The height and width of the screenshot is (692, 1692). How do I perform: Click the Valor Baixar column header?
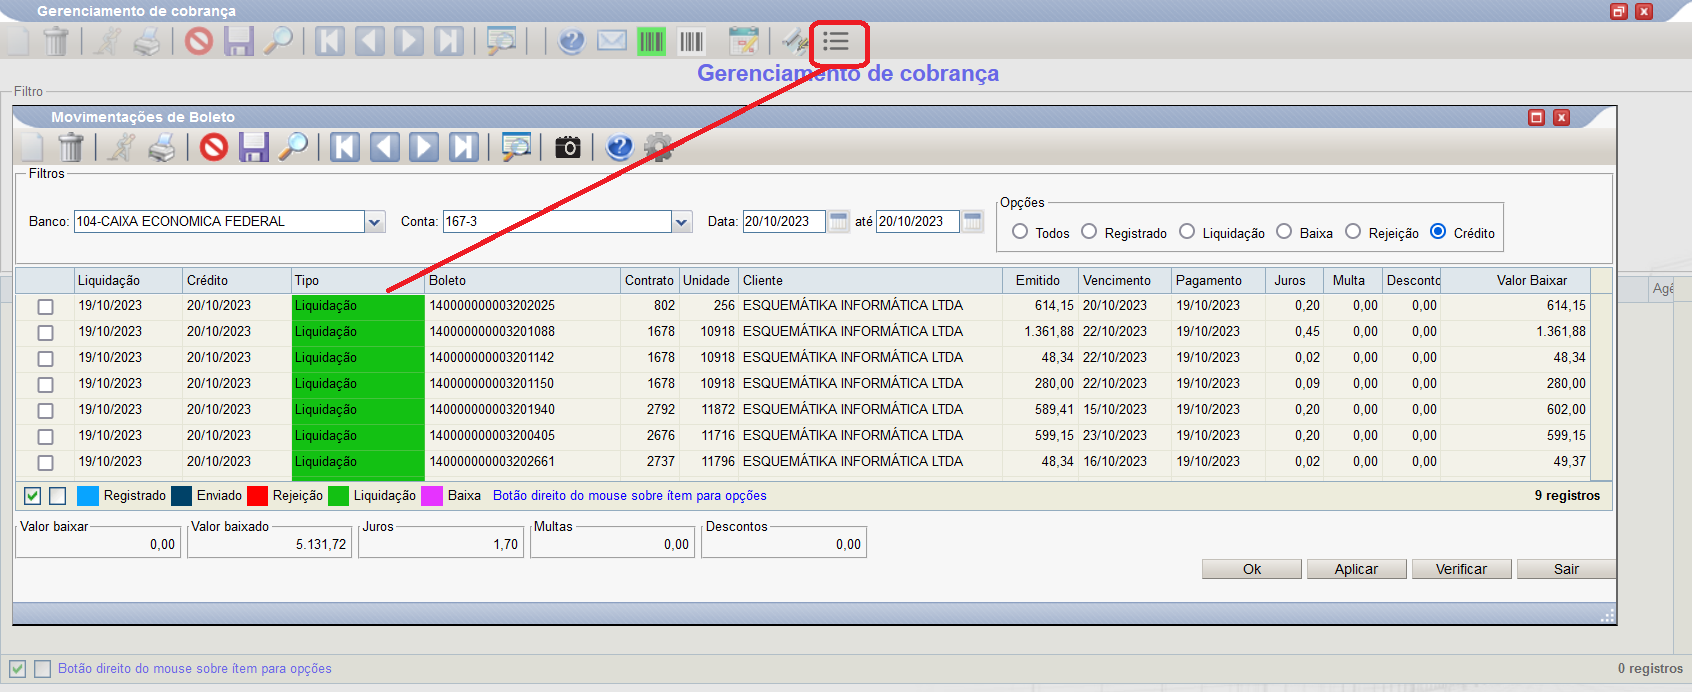[x=1515, y=281]
